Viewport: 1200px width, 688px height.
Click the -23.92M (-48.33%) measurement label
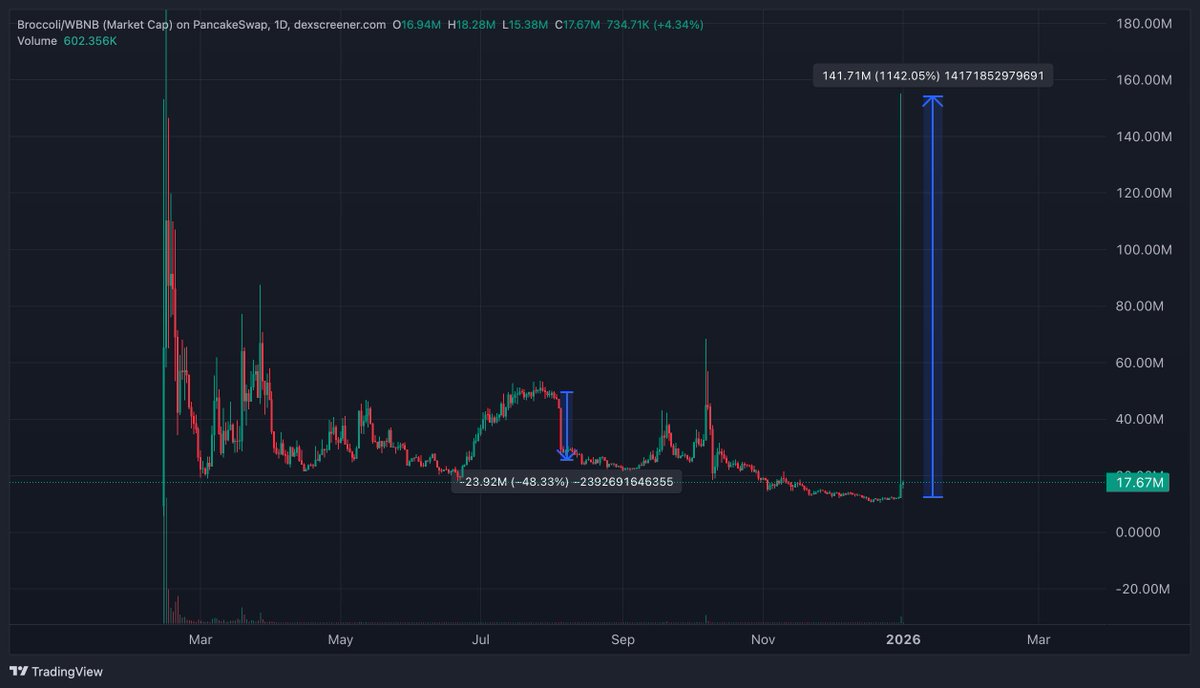coord(567,481)
